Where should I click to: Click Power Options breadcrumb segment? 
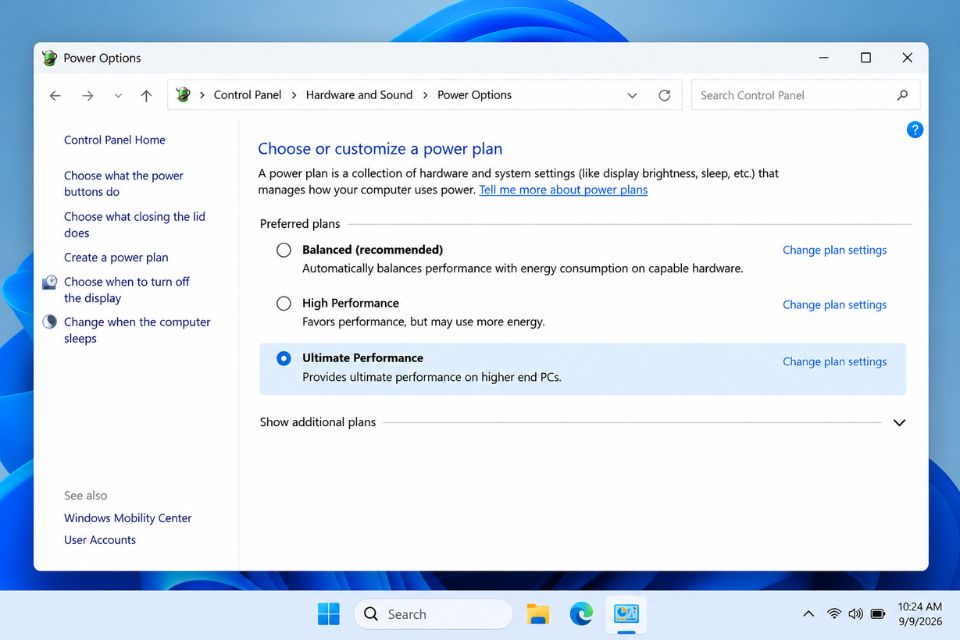[474, 95]
